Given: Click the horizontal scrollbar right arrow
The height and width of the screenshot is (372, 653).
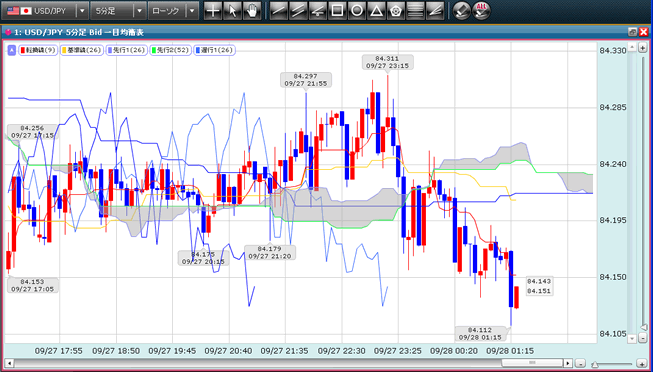Looking at the screenshot, I should point(567,363).
